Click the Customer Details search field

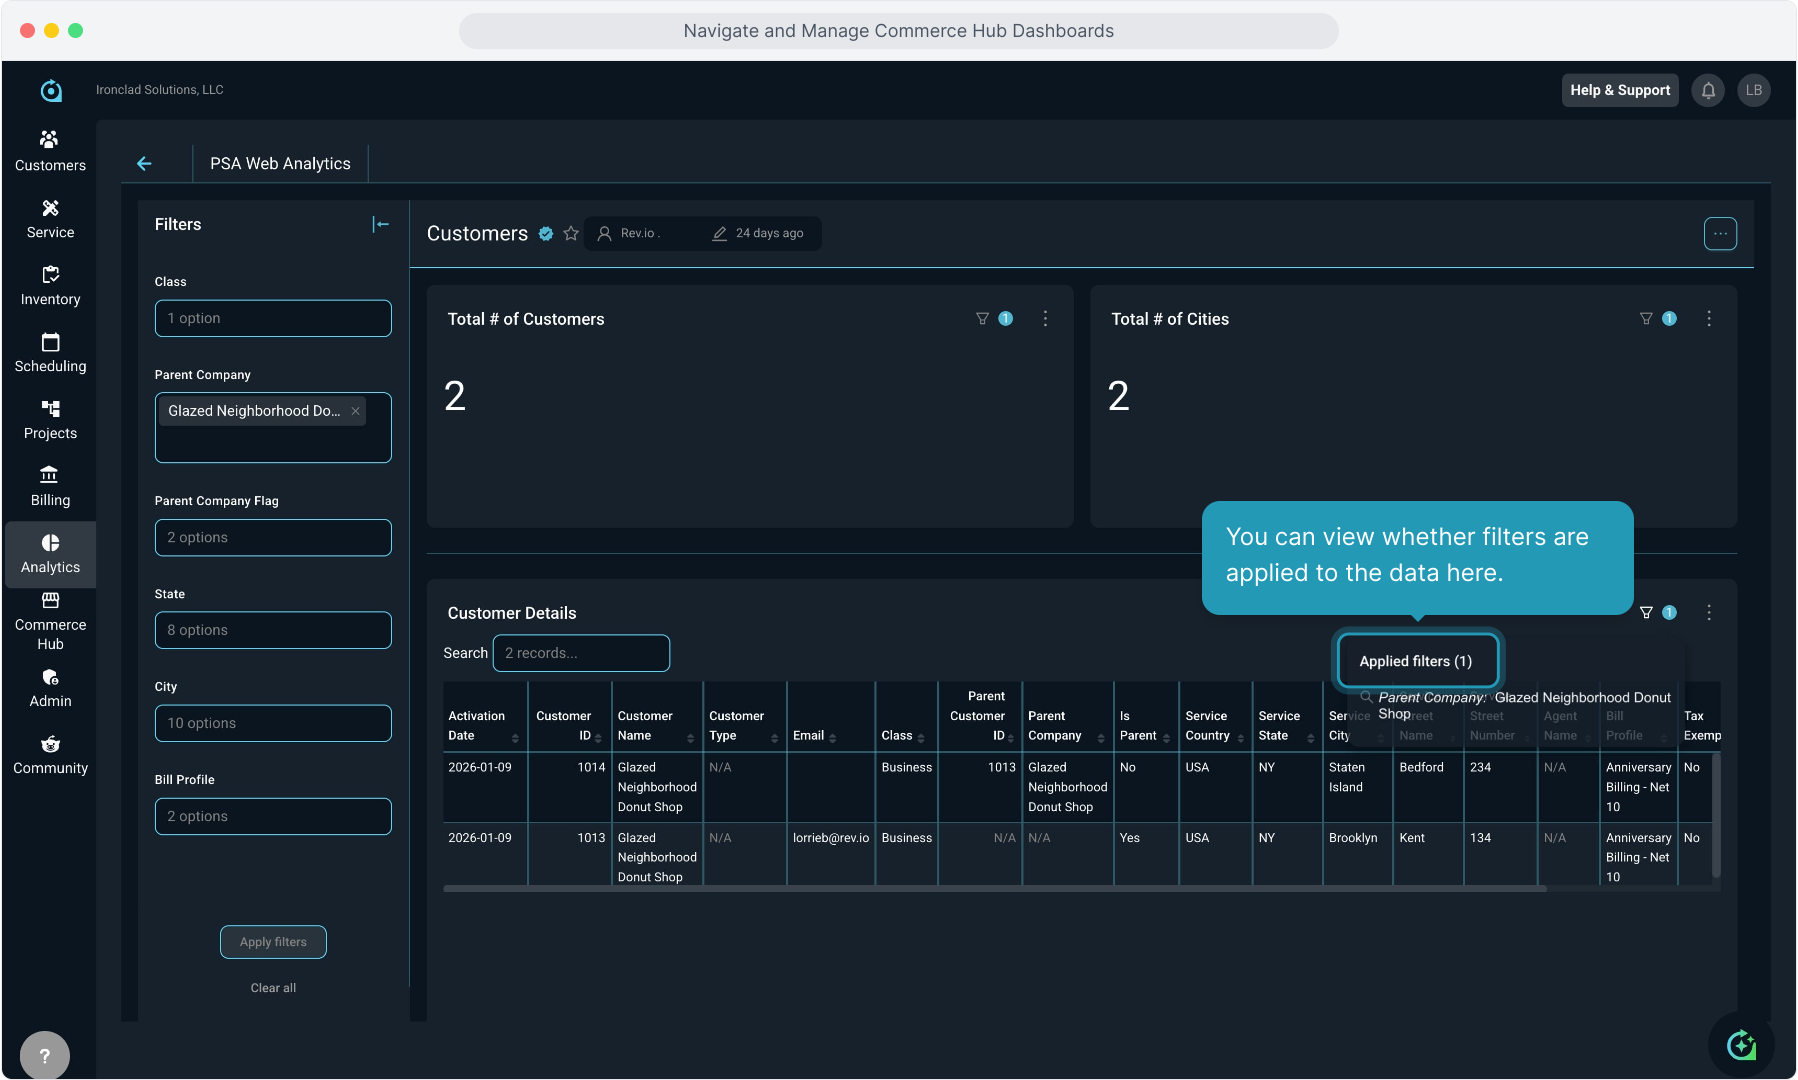click(x=581, y=653)
